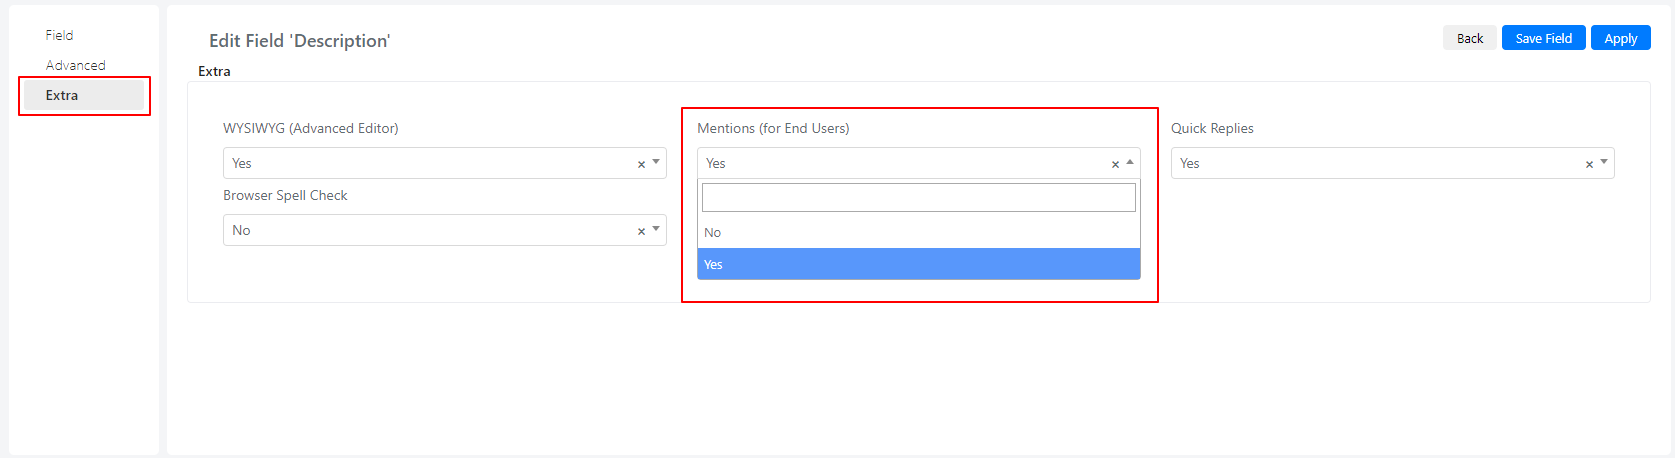The width and height of the screenshot is (1675, 458).
Task: Collapse the Mentions dropdown arrow
Action: click(x=1130, y=162)
